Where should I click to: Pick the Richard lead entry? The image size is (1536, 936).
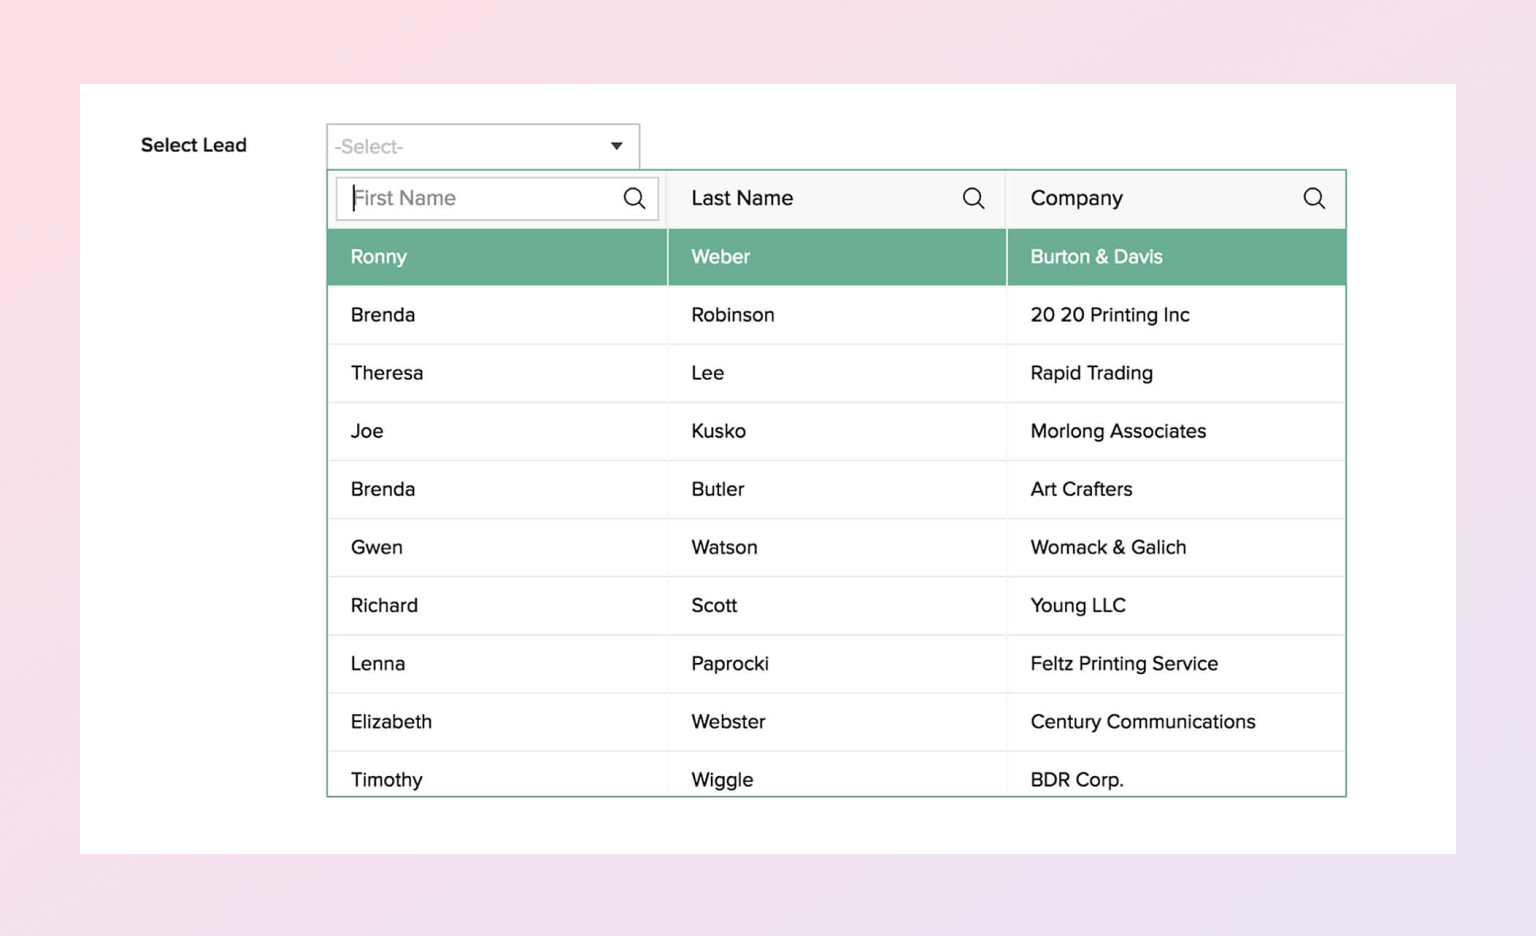pos(384,605)
